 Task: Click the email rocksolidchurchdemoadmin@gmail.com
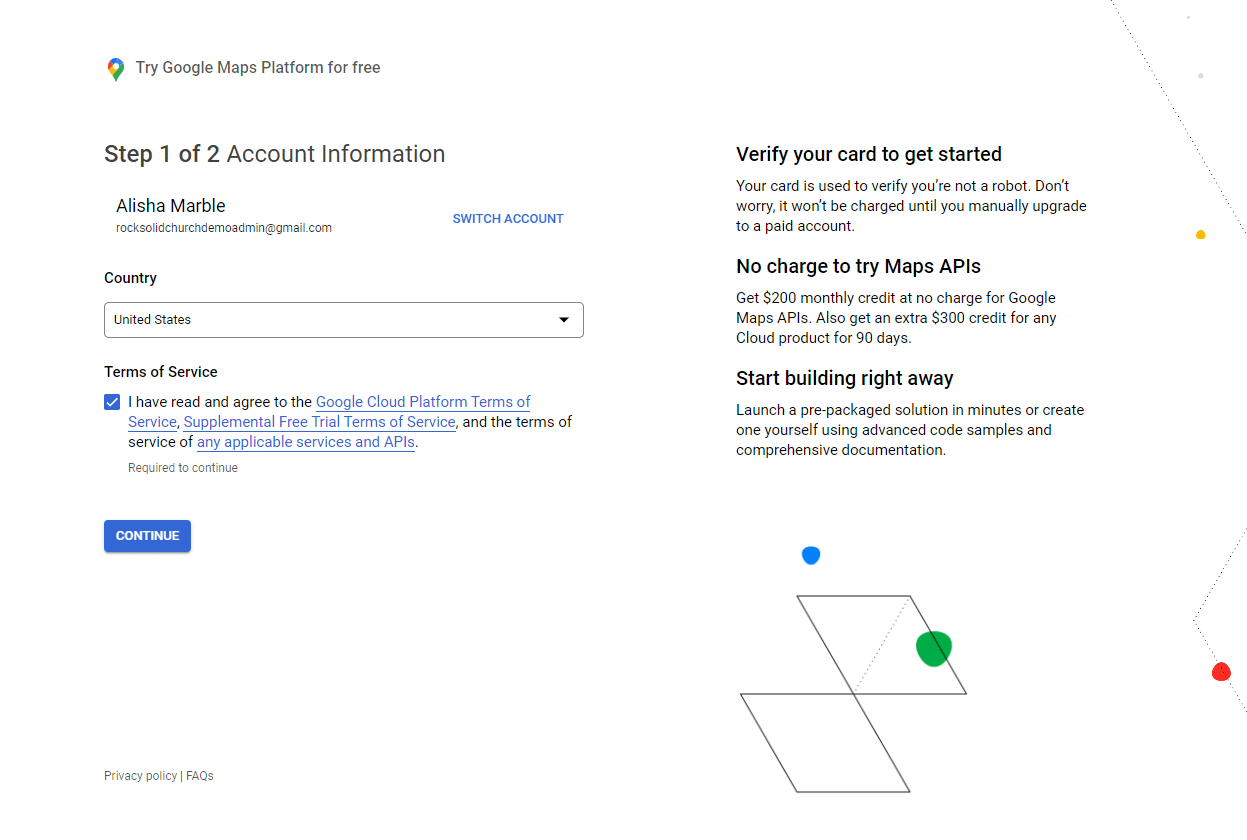pyautogui.click(x=224, y=228)
